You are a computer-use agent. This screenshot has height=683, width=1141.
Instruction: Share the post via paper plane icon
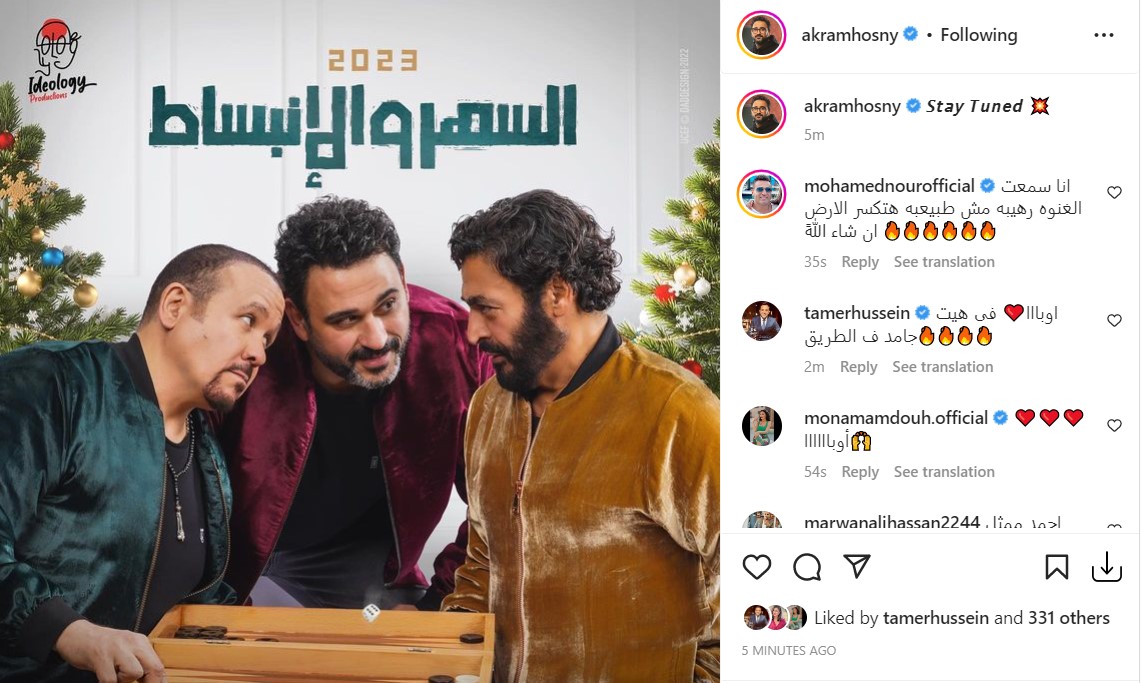857,566
